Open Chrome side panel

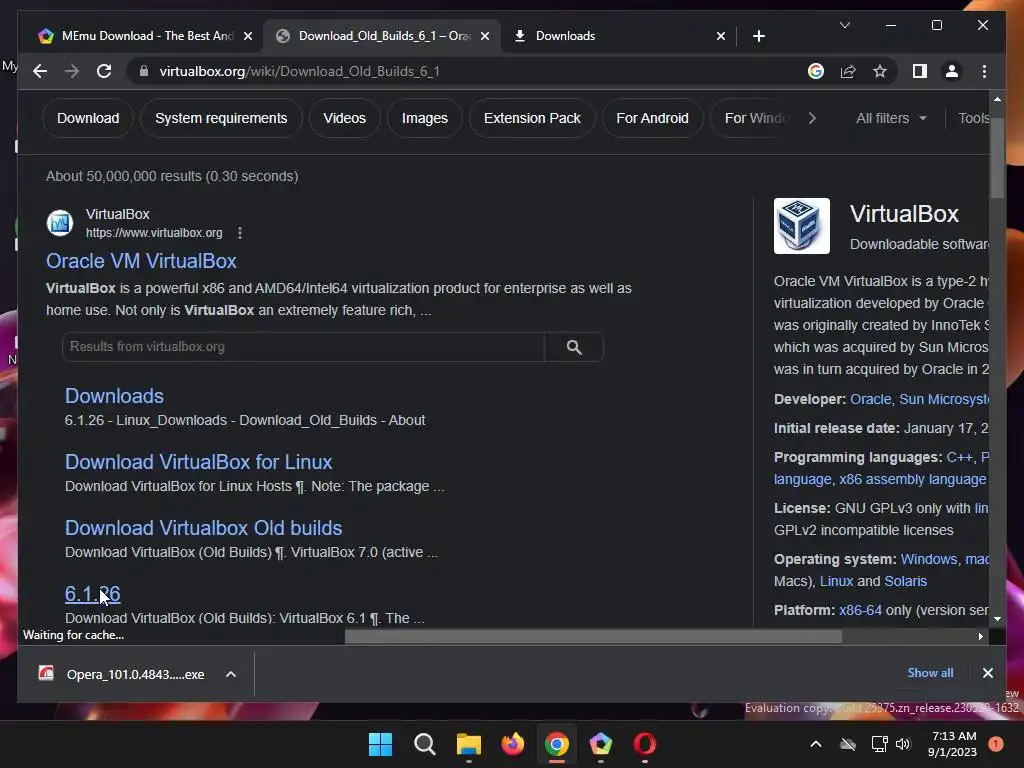tap(920, 71)
